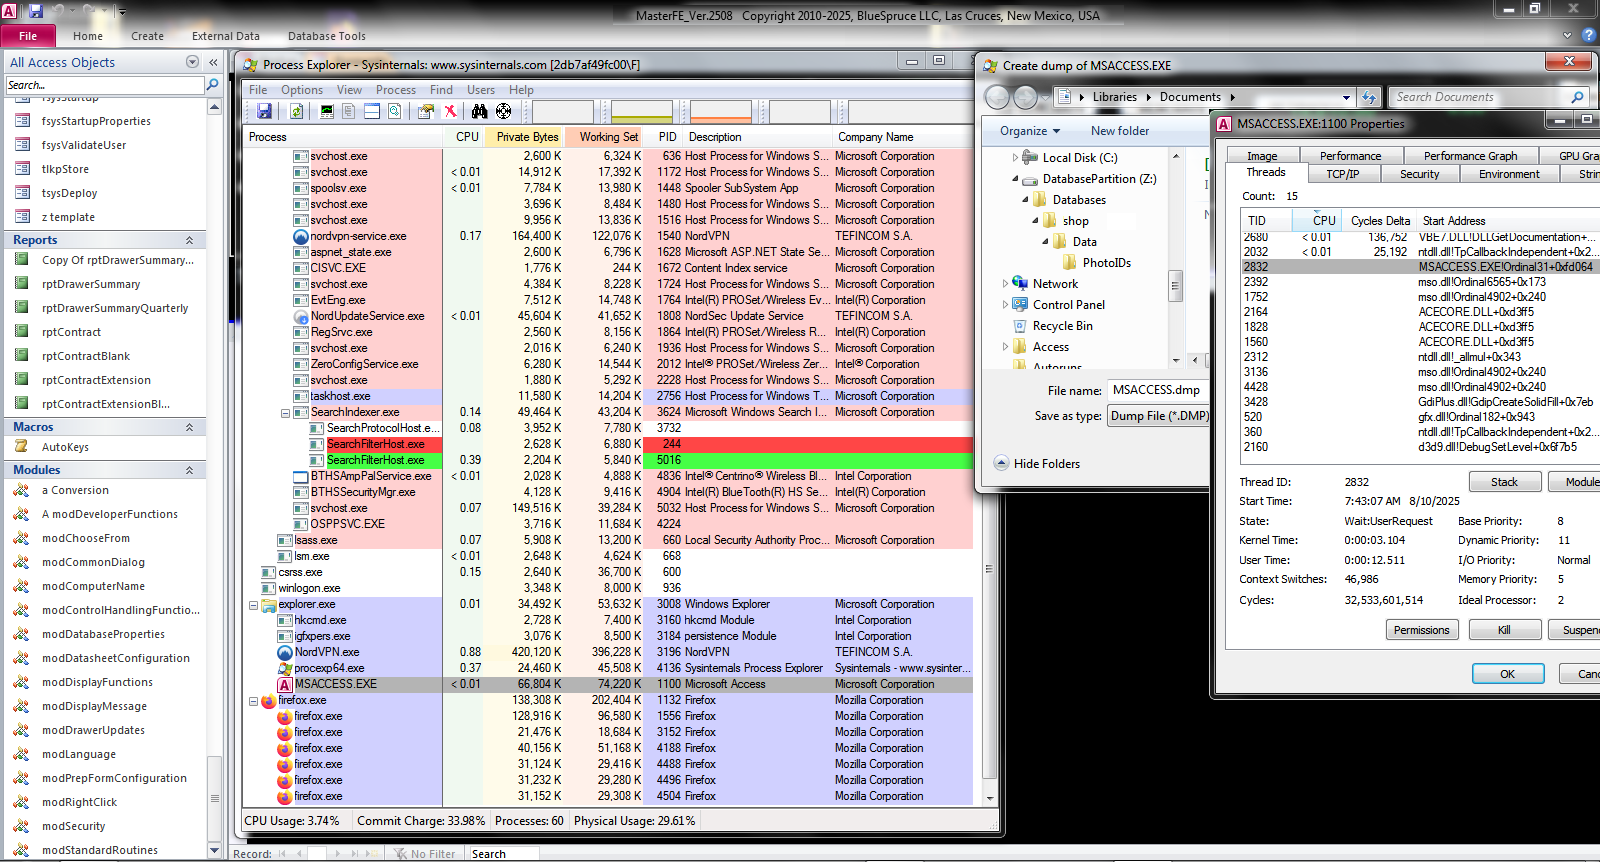Open the Environment tab in Properties

coord(1509,174)
